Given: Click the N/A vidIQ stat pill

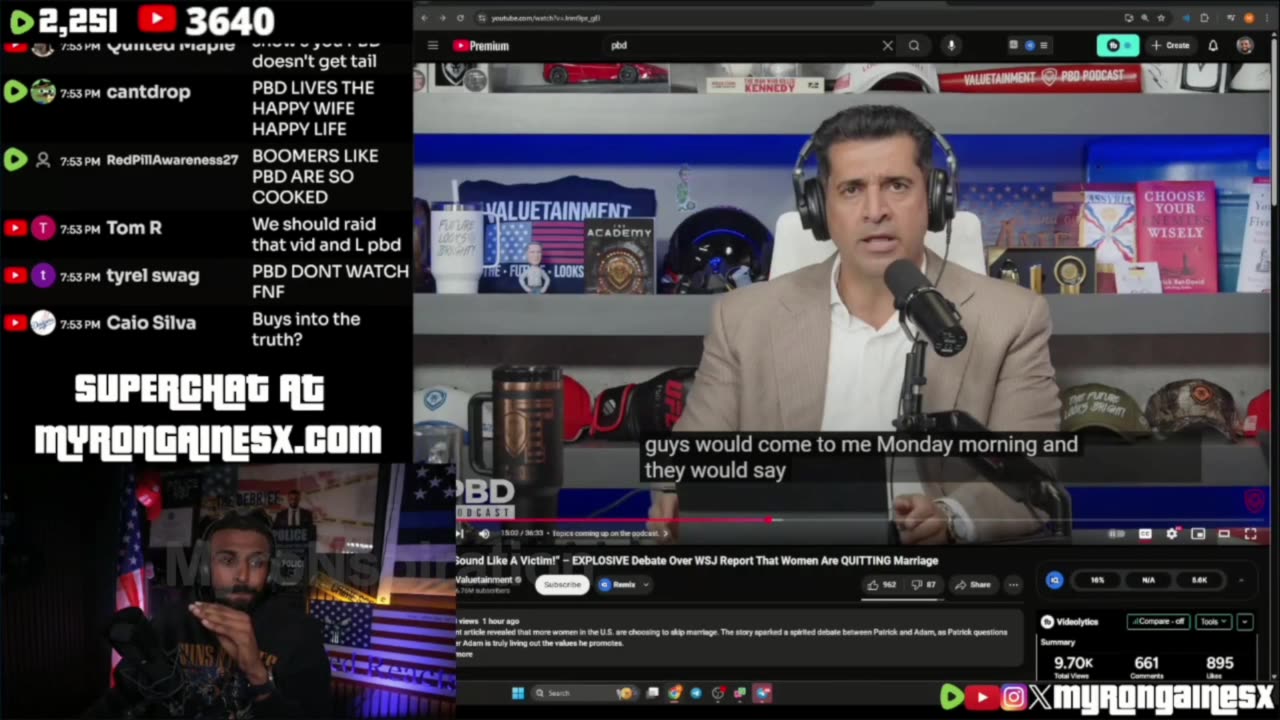Looking at the screenshot, I should pos(1148,580).
